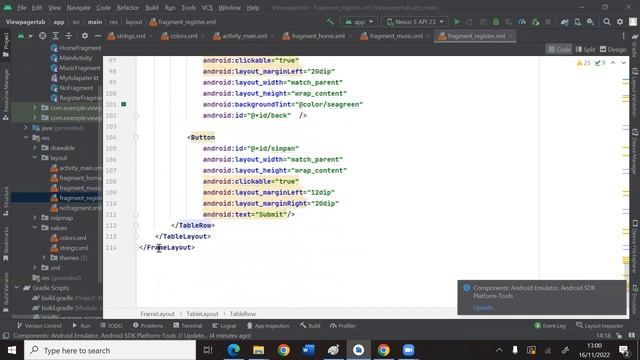
Task: Open Microsoft Edge from taskbar
Action: [x=233, y=350]
